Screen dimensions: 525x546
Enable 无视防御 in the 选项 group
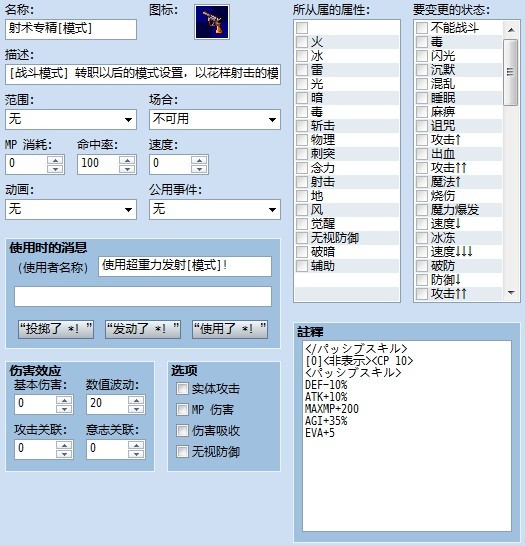[182, 452]
